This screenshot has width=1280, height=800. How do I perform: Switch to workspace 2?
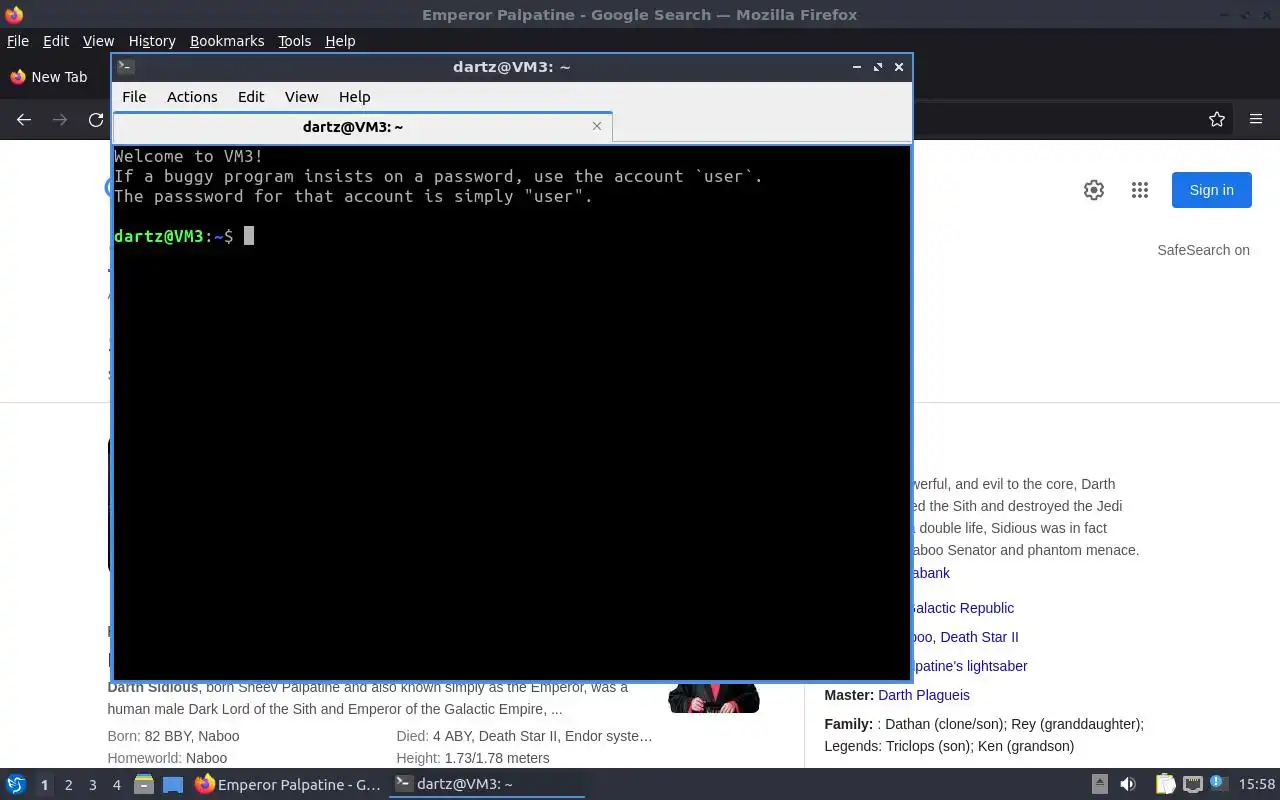68,785
